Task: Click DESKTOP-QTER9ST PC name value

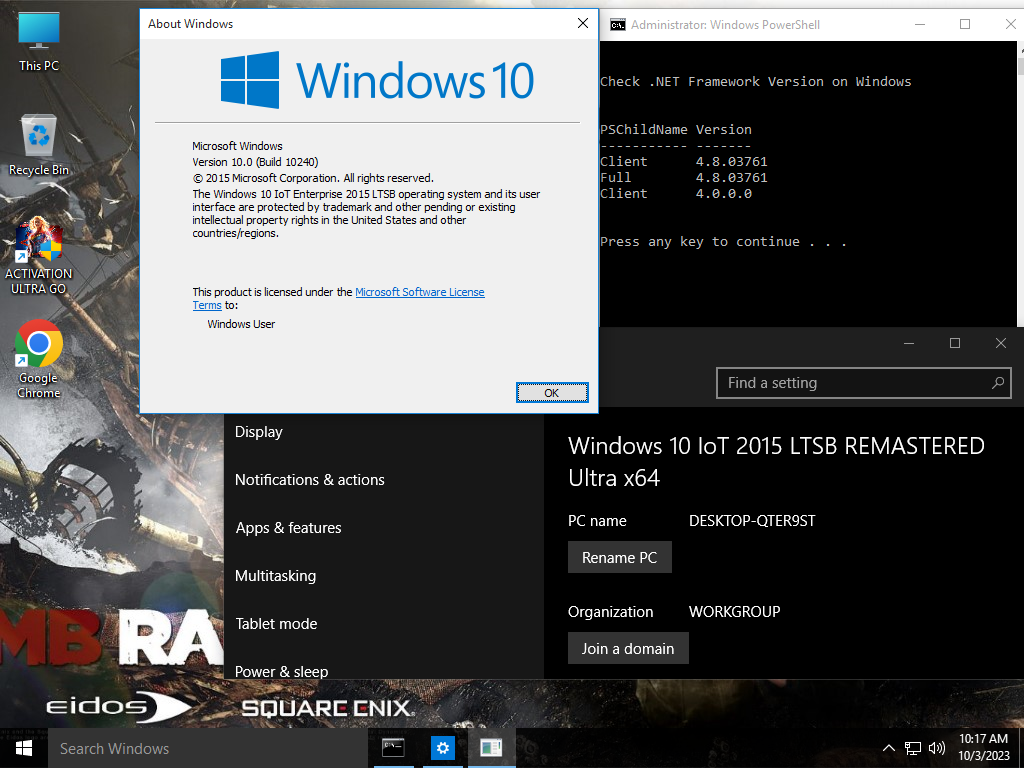Action: point(752,520)
